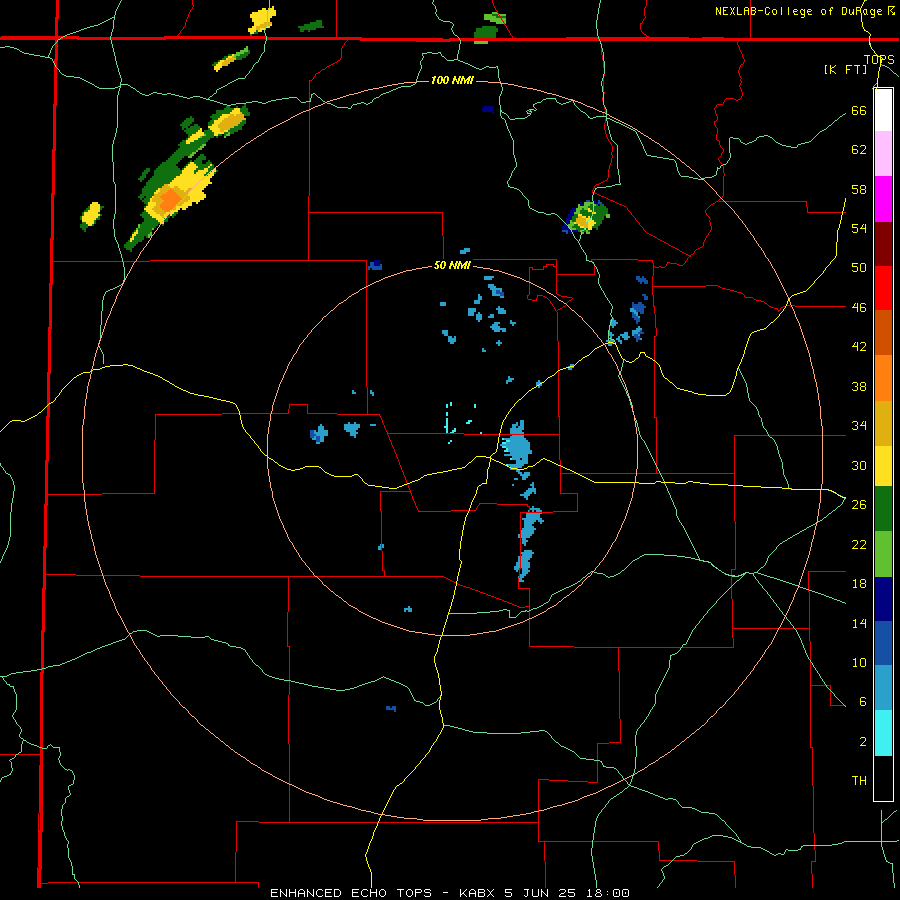
Task: Select the magenta swatch in the color scale
Action: click(883, 199)
